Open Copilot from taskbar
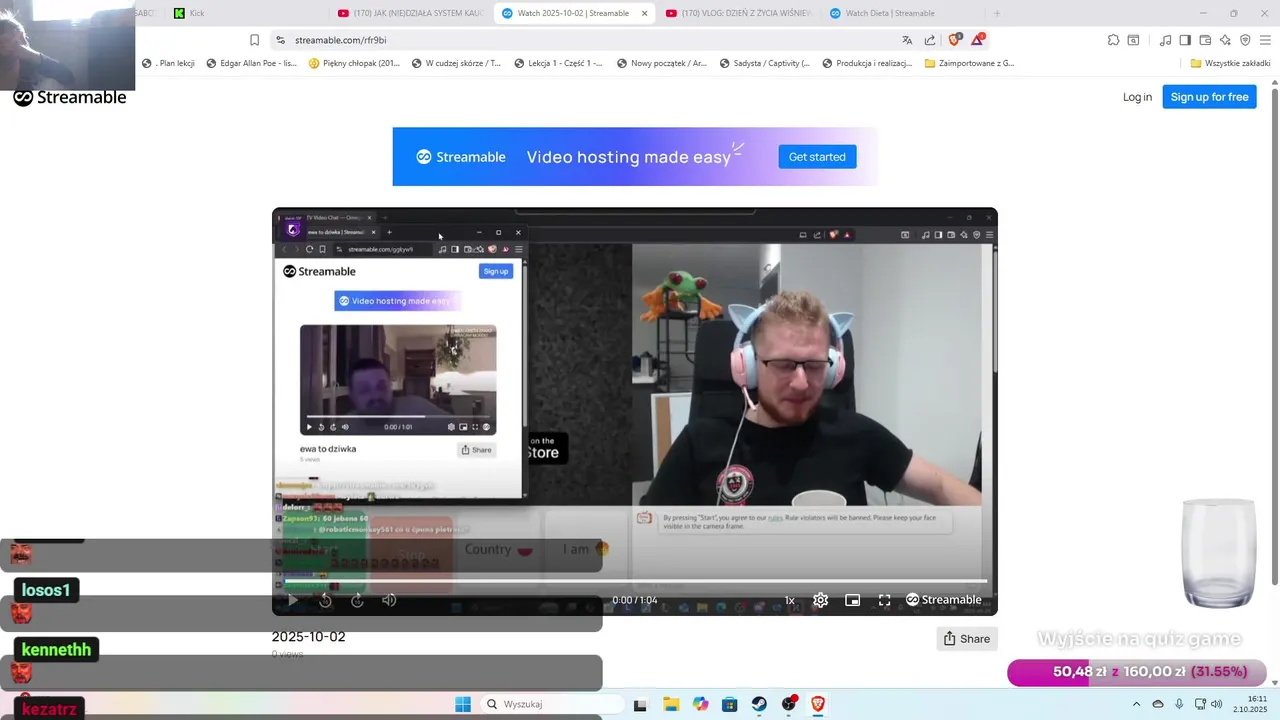 [701, 704]
